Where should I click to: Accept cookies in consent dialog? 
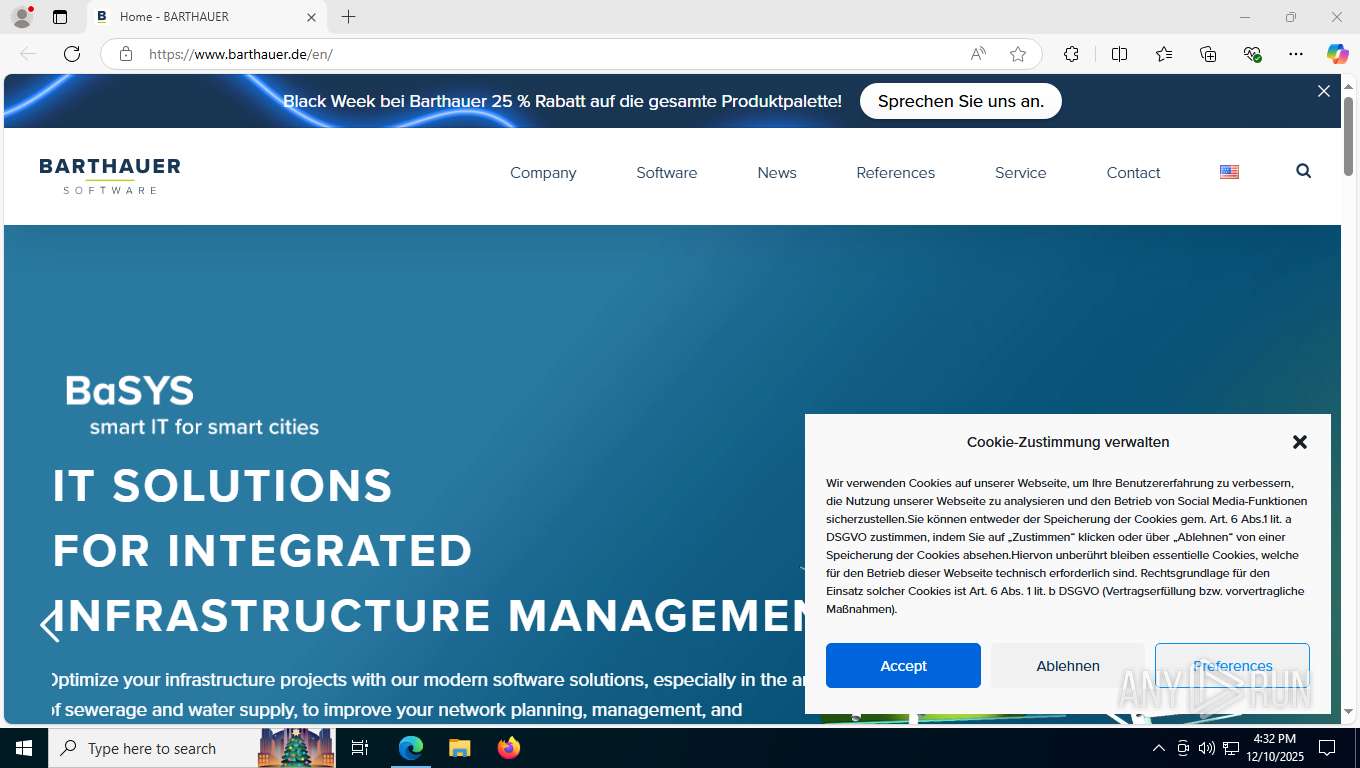click(903, 666)
